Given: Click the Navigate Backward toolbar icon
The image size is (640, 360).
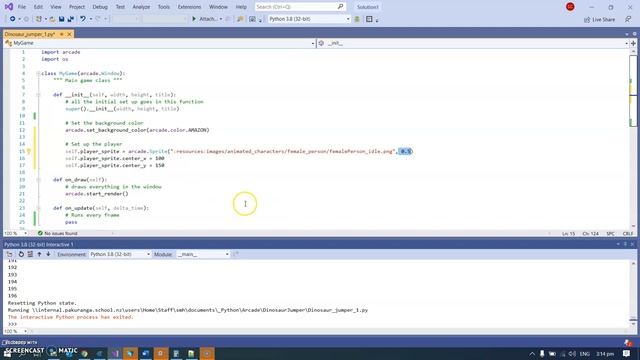Looking at the screenshot, I should pyautogui.click(x=13, y=19).
